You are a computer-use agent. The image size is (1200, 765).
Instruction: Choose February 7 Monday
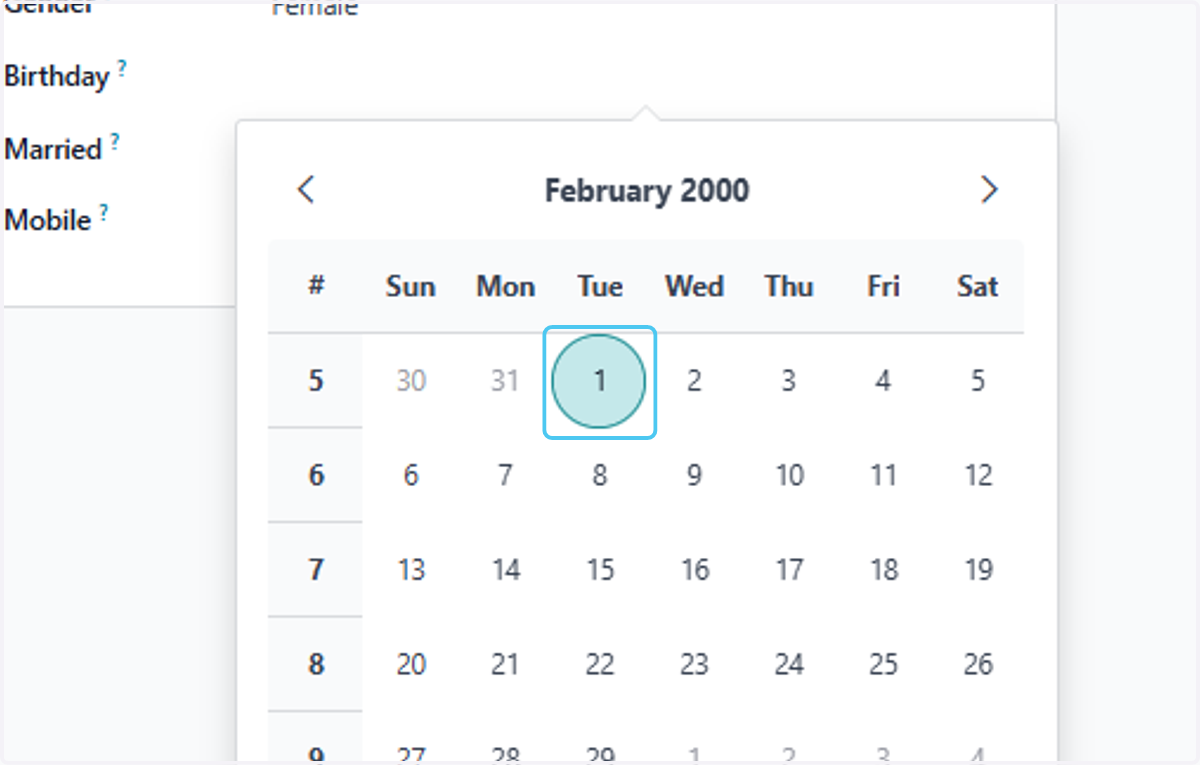coord(506,475)
